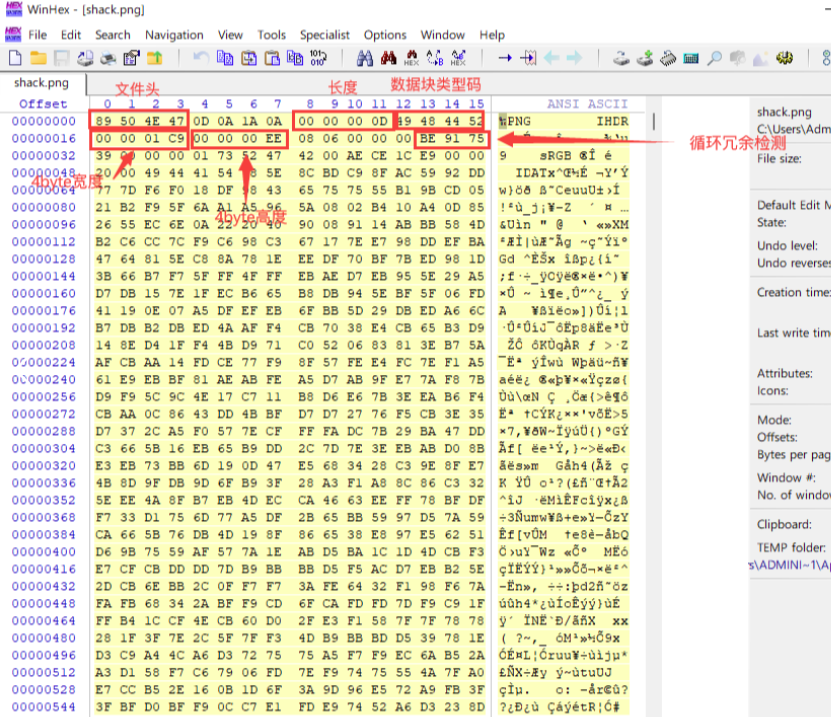
Task: Open the Navigation menu
Action: pos(174,34)
